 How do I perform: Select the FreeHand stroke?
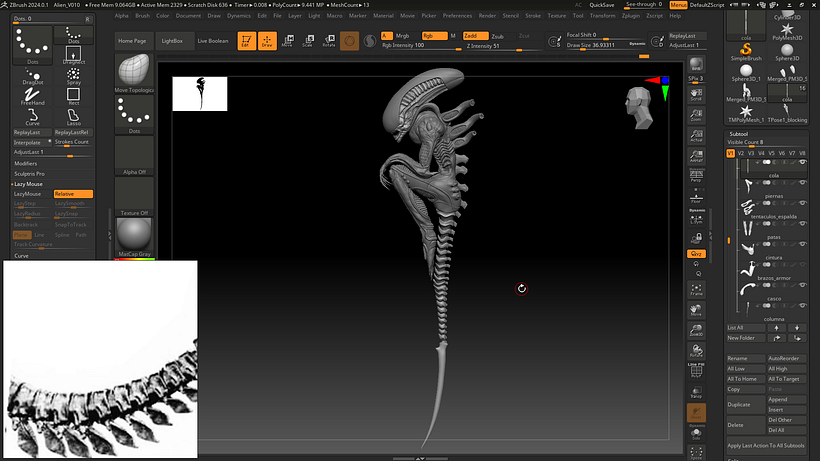pyautogui.click(x=32, y=96)
